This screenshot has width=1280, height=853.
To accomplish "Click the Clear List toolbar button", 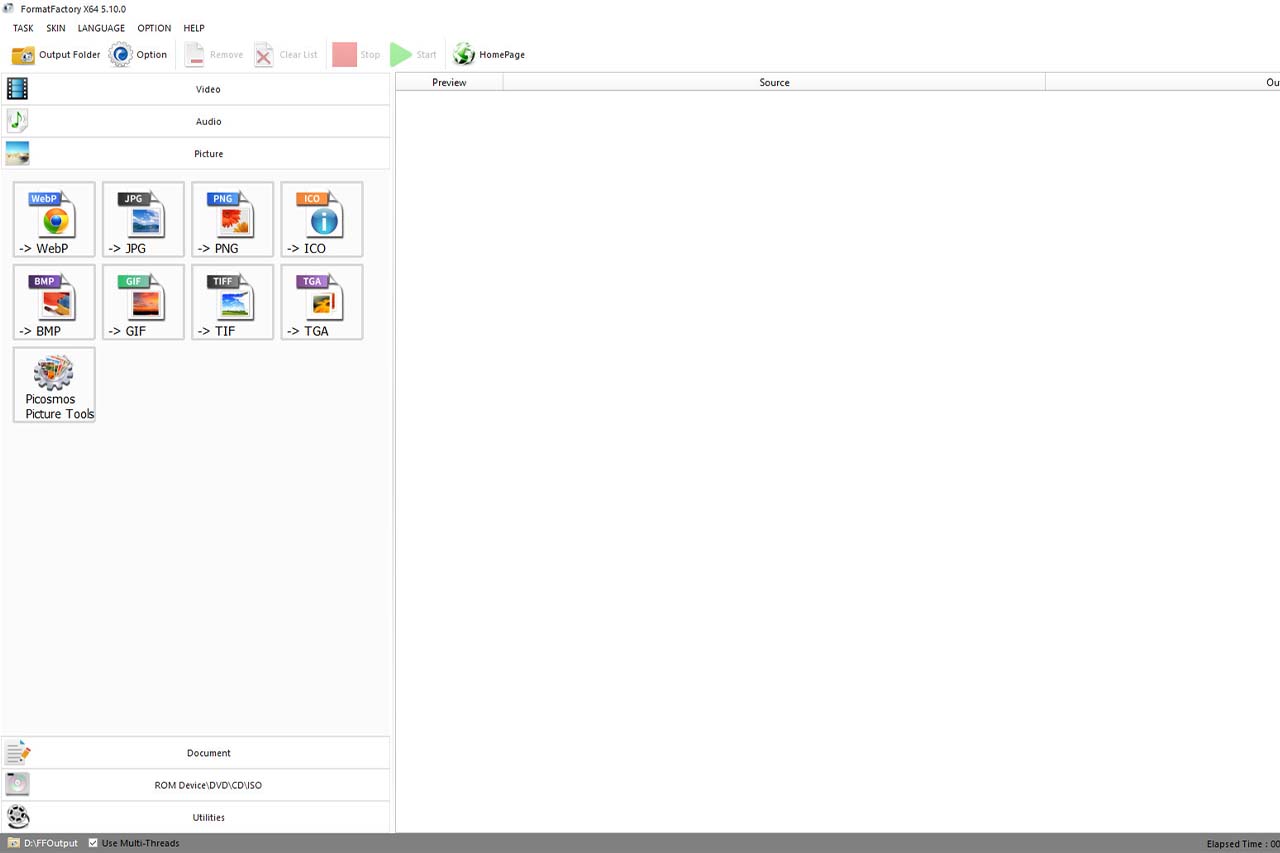I will [x=286, y=55].
